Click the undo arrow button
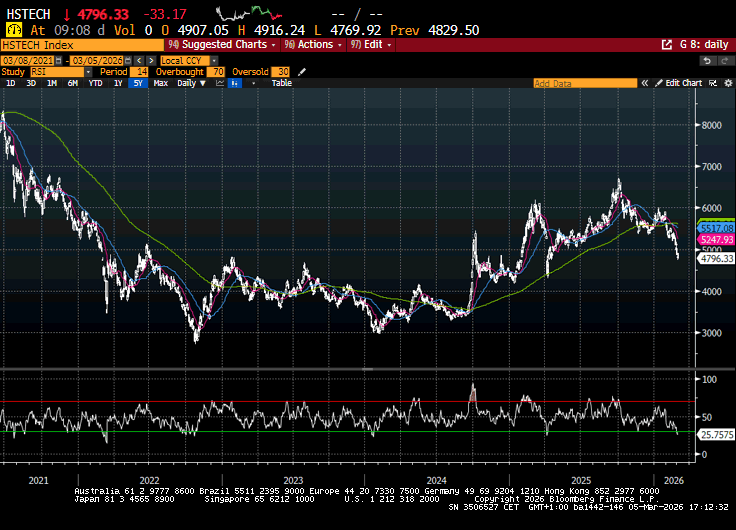The height and width of the screenshot is (530, 736). 706,61
